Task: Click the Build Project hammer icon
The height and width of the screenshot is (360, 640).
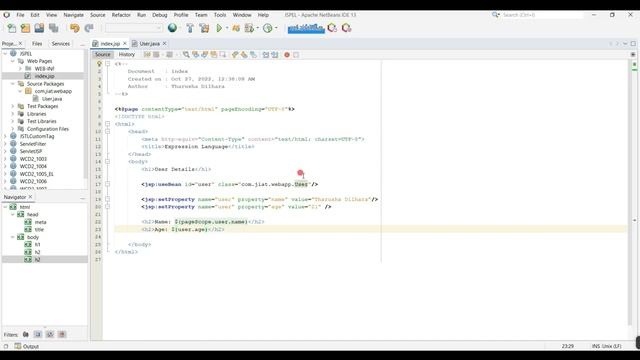Action: click(190, 28)
